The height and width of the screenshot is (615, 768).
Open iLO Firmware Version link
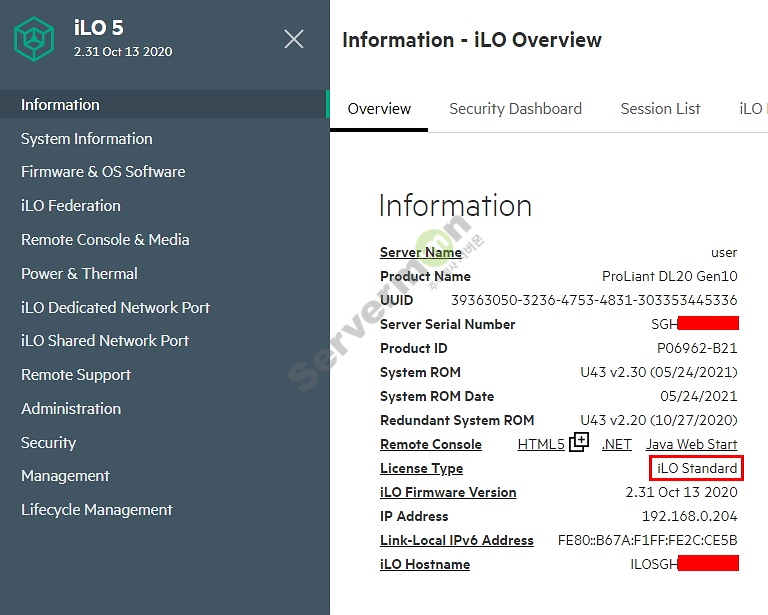point(448,492)
